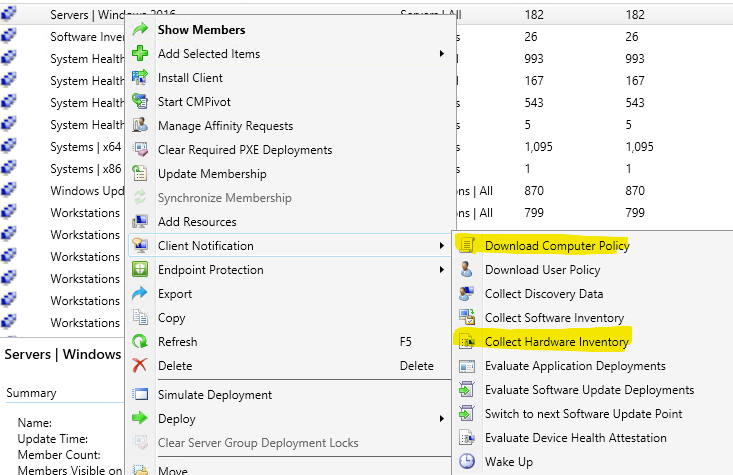The width and height of the screenshot is (733, 475).
Task: Open the Summary tab in details pane
Action: pos(31,393)
